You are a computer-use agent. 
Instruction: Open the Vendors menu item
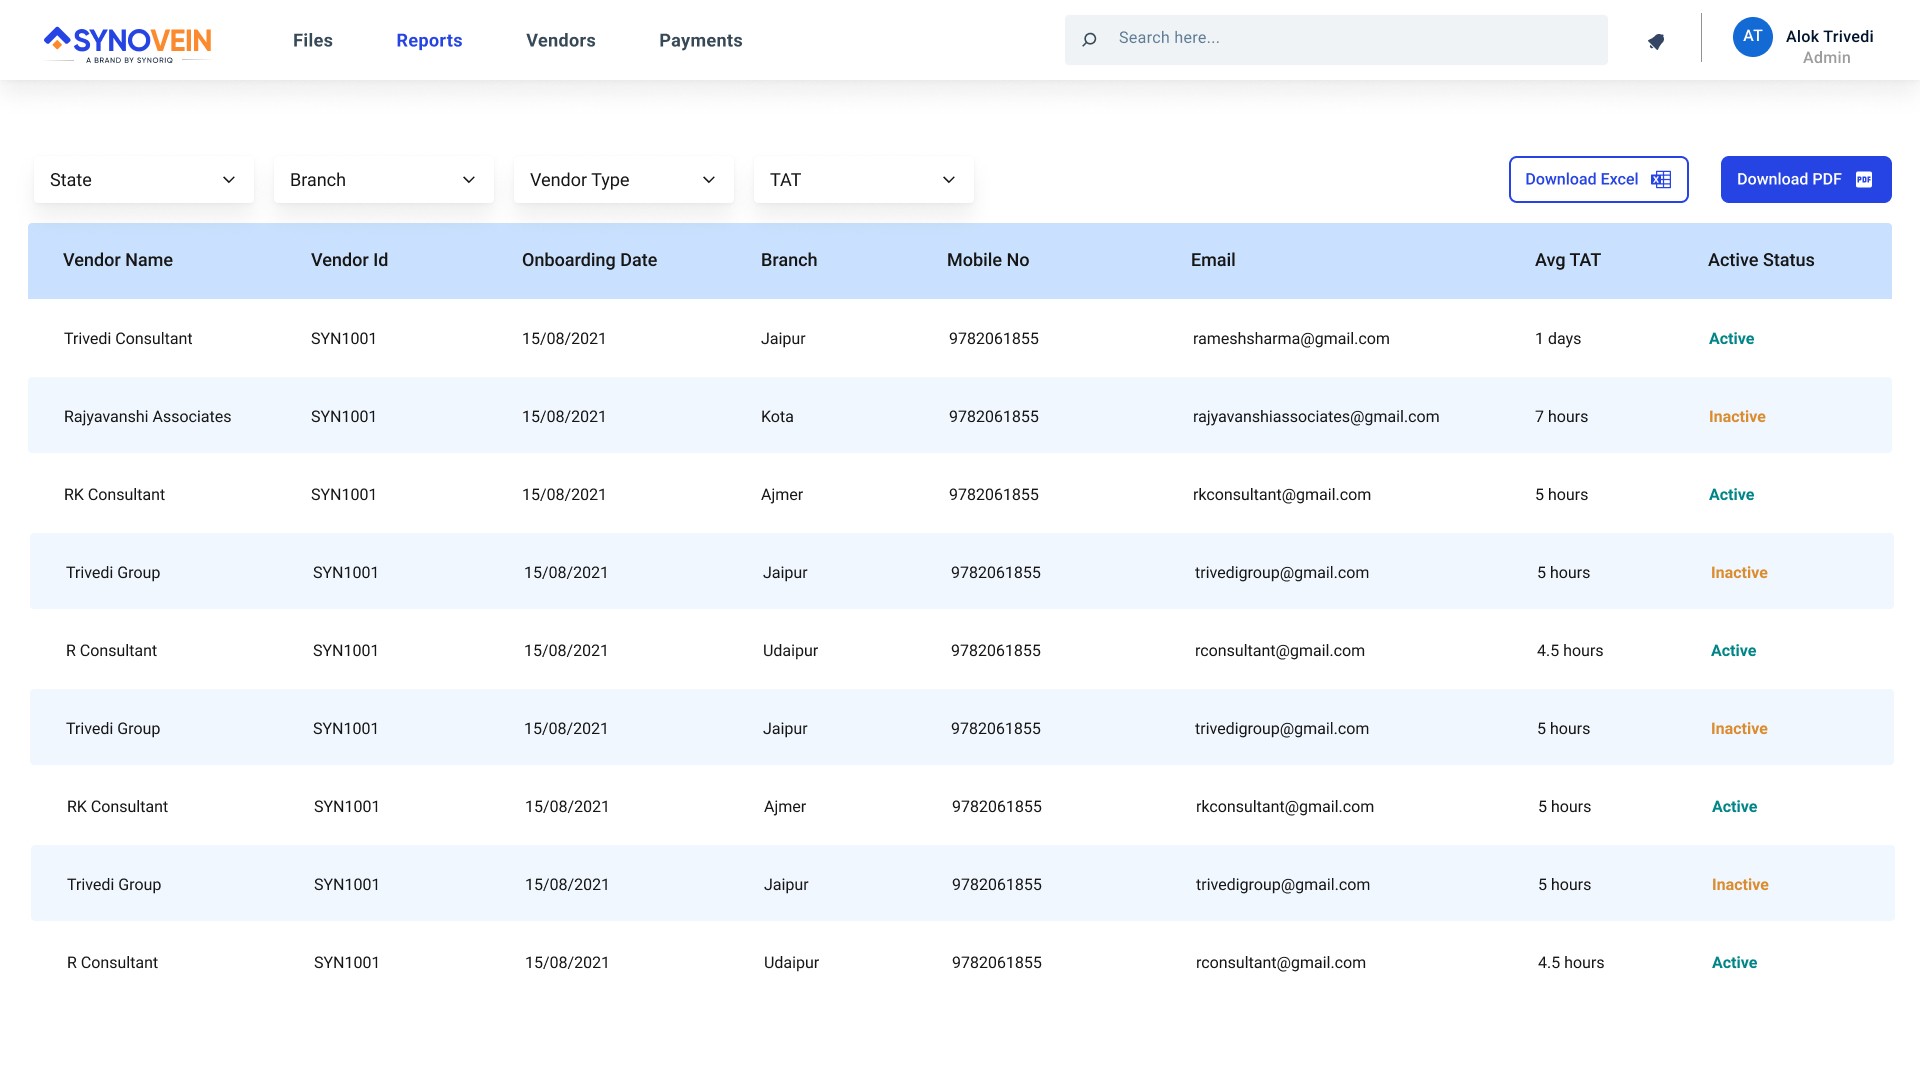click(560, 41)
